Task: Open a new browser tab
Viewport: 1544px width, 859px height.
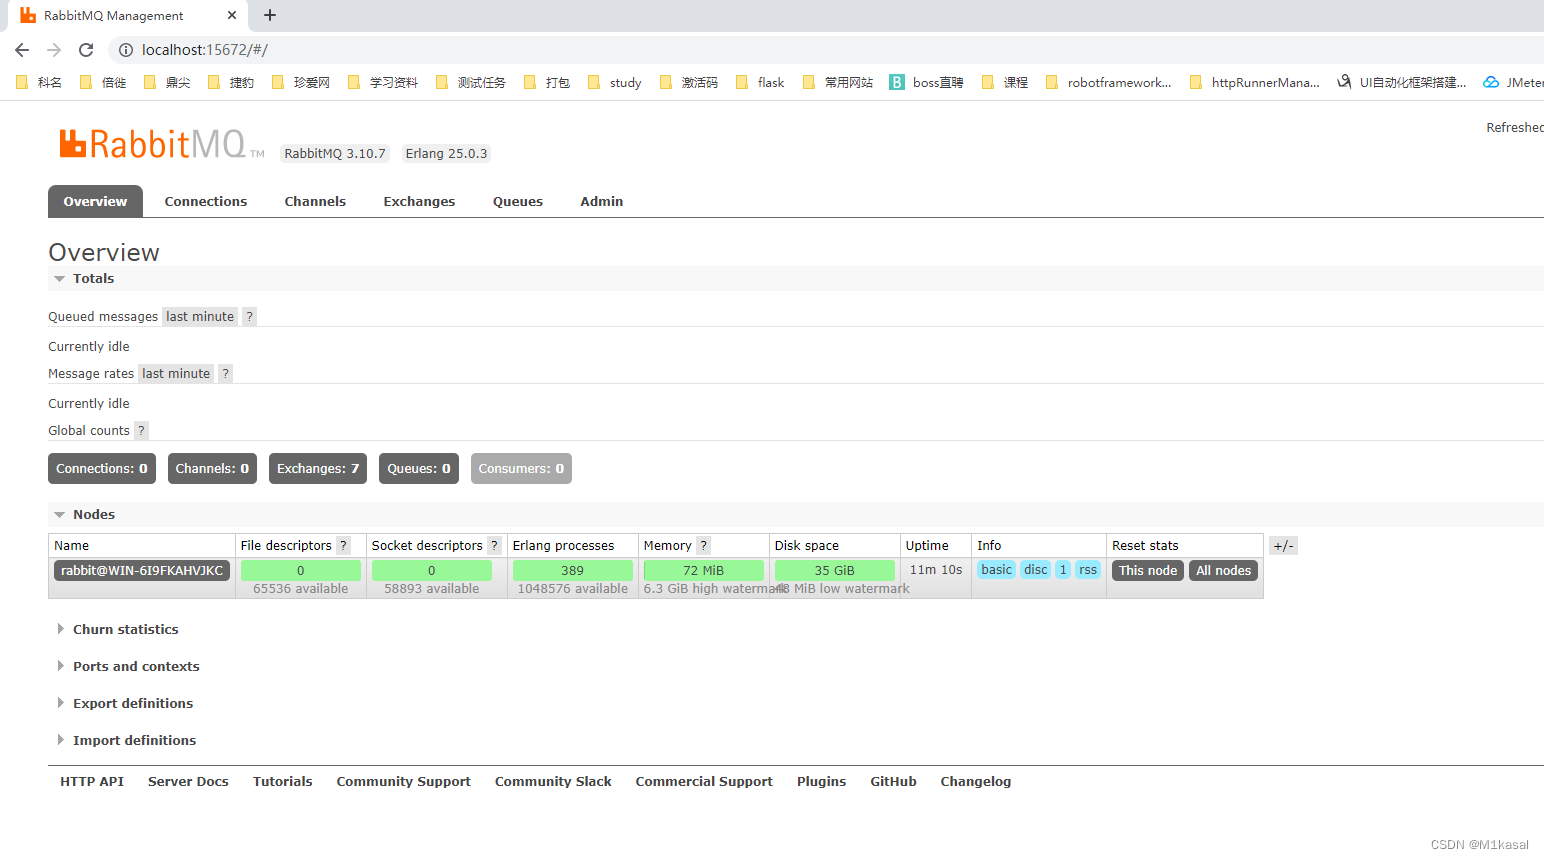Action: (270, 15)
